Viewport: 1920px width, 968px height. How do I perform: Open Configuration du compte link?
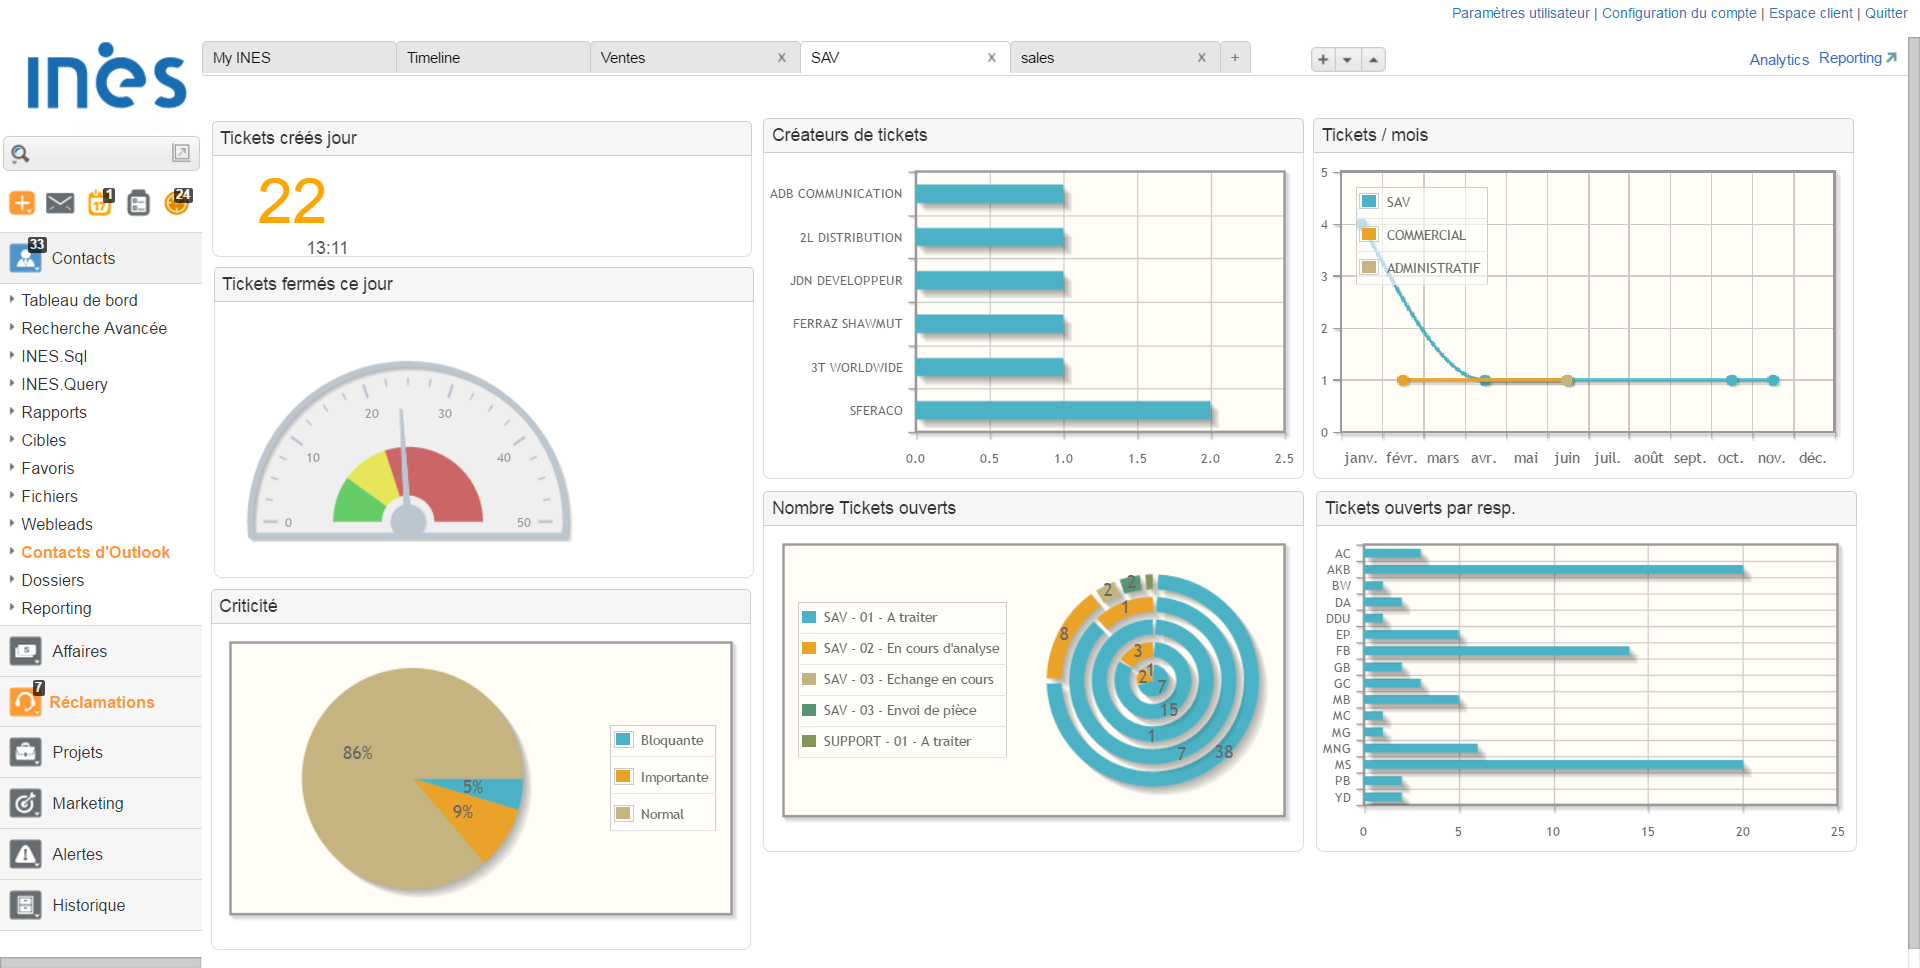(x=1679, y=13)
